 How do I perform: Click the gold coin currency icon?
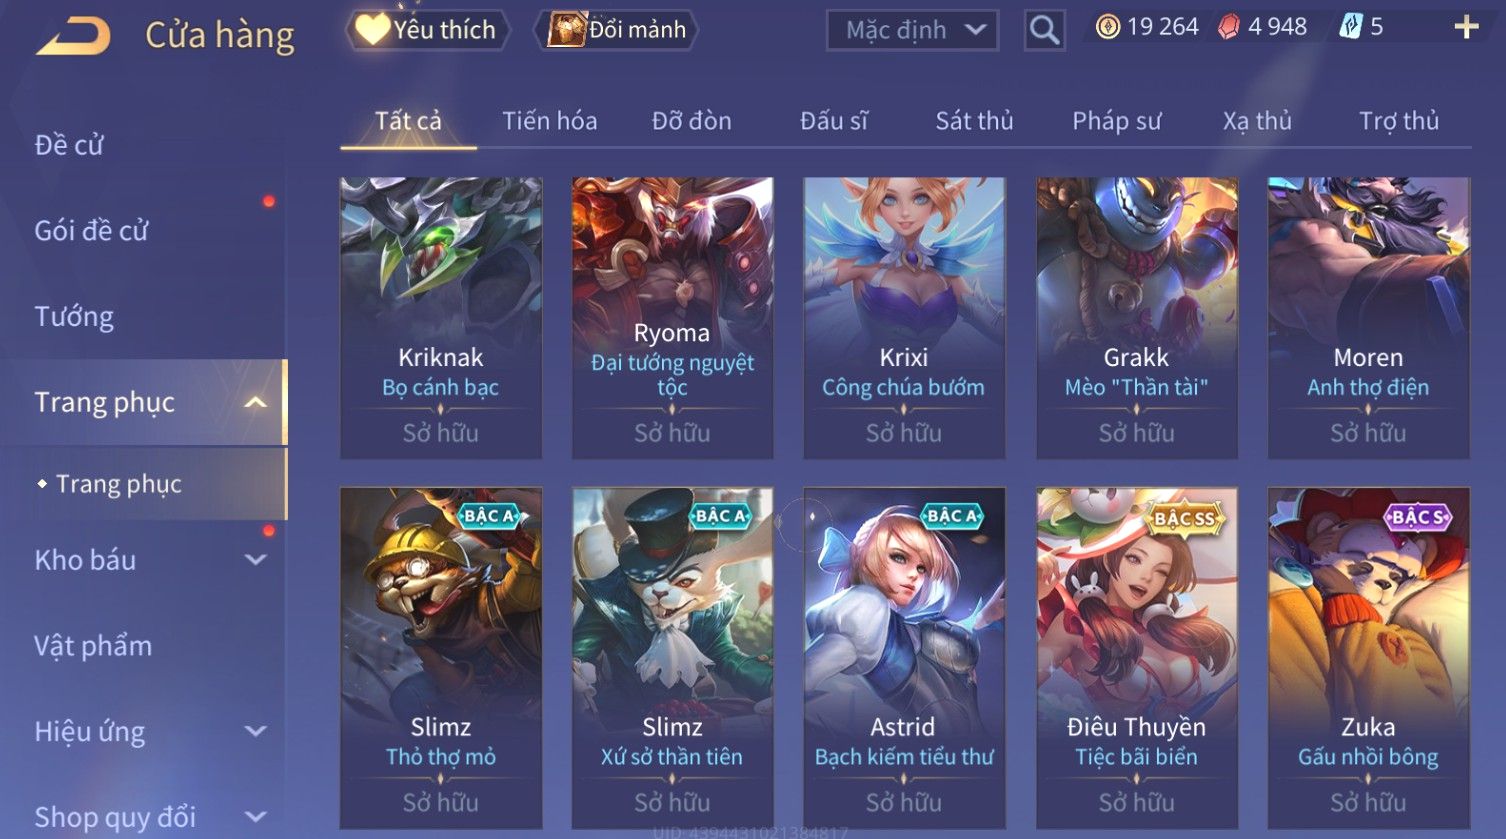(x=1107, y=27)
